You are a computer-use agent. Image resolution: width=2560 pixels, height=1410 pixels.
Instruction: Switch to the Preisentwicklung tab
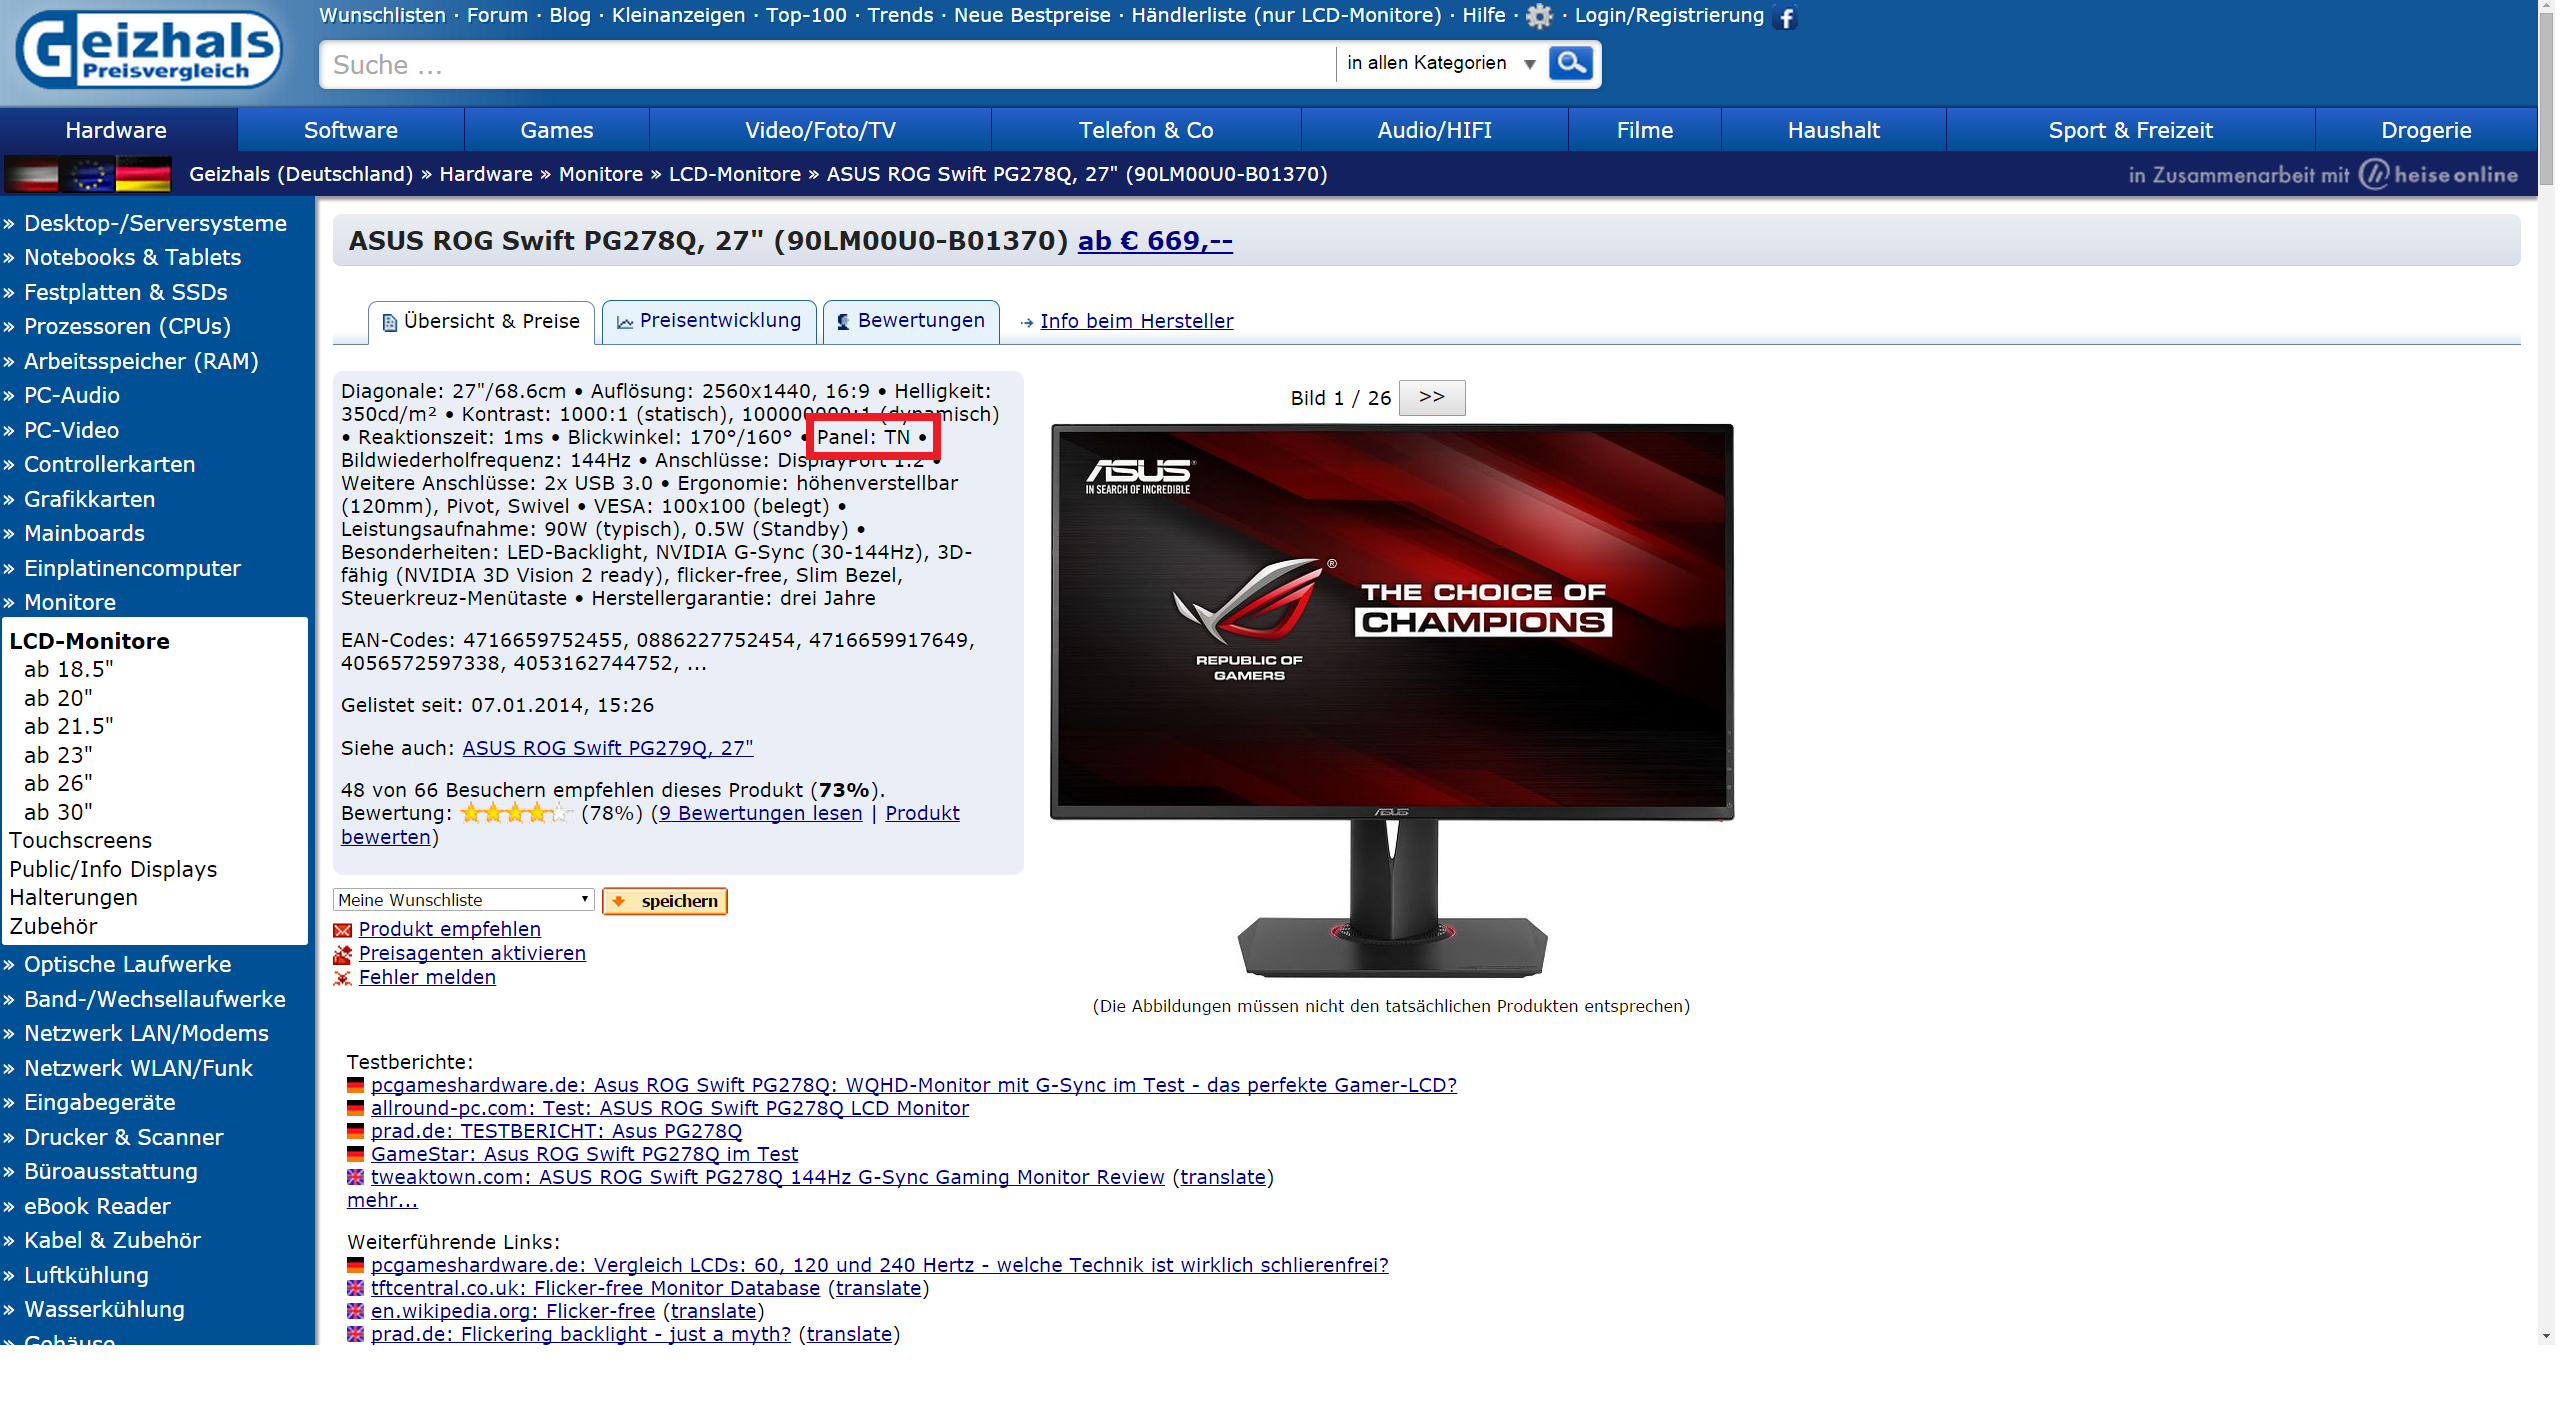709,321
